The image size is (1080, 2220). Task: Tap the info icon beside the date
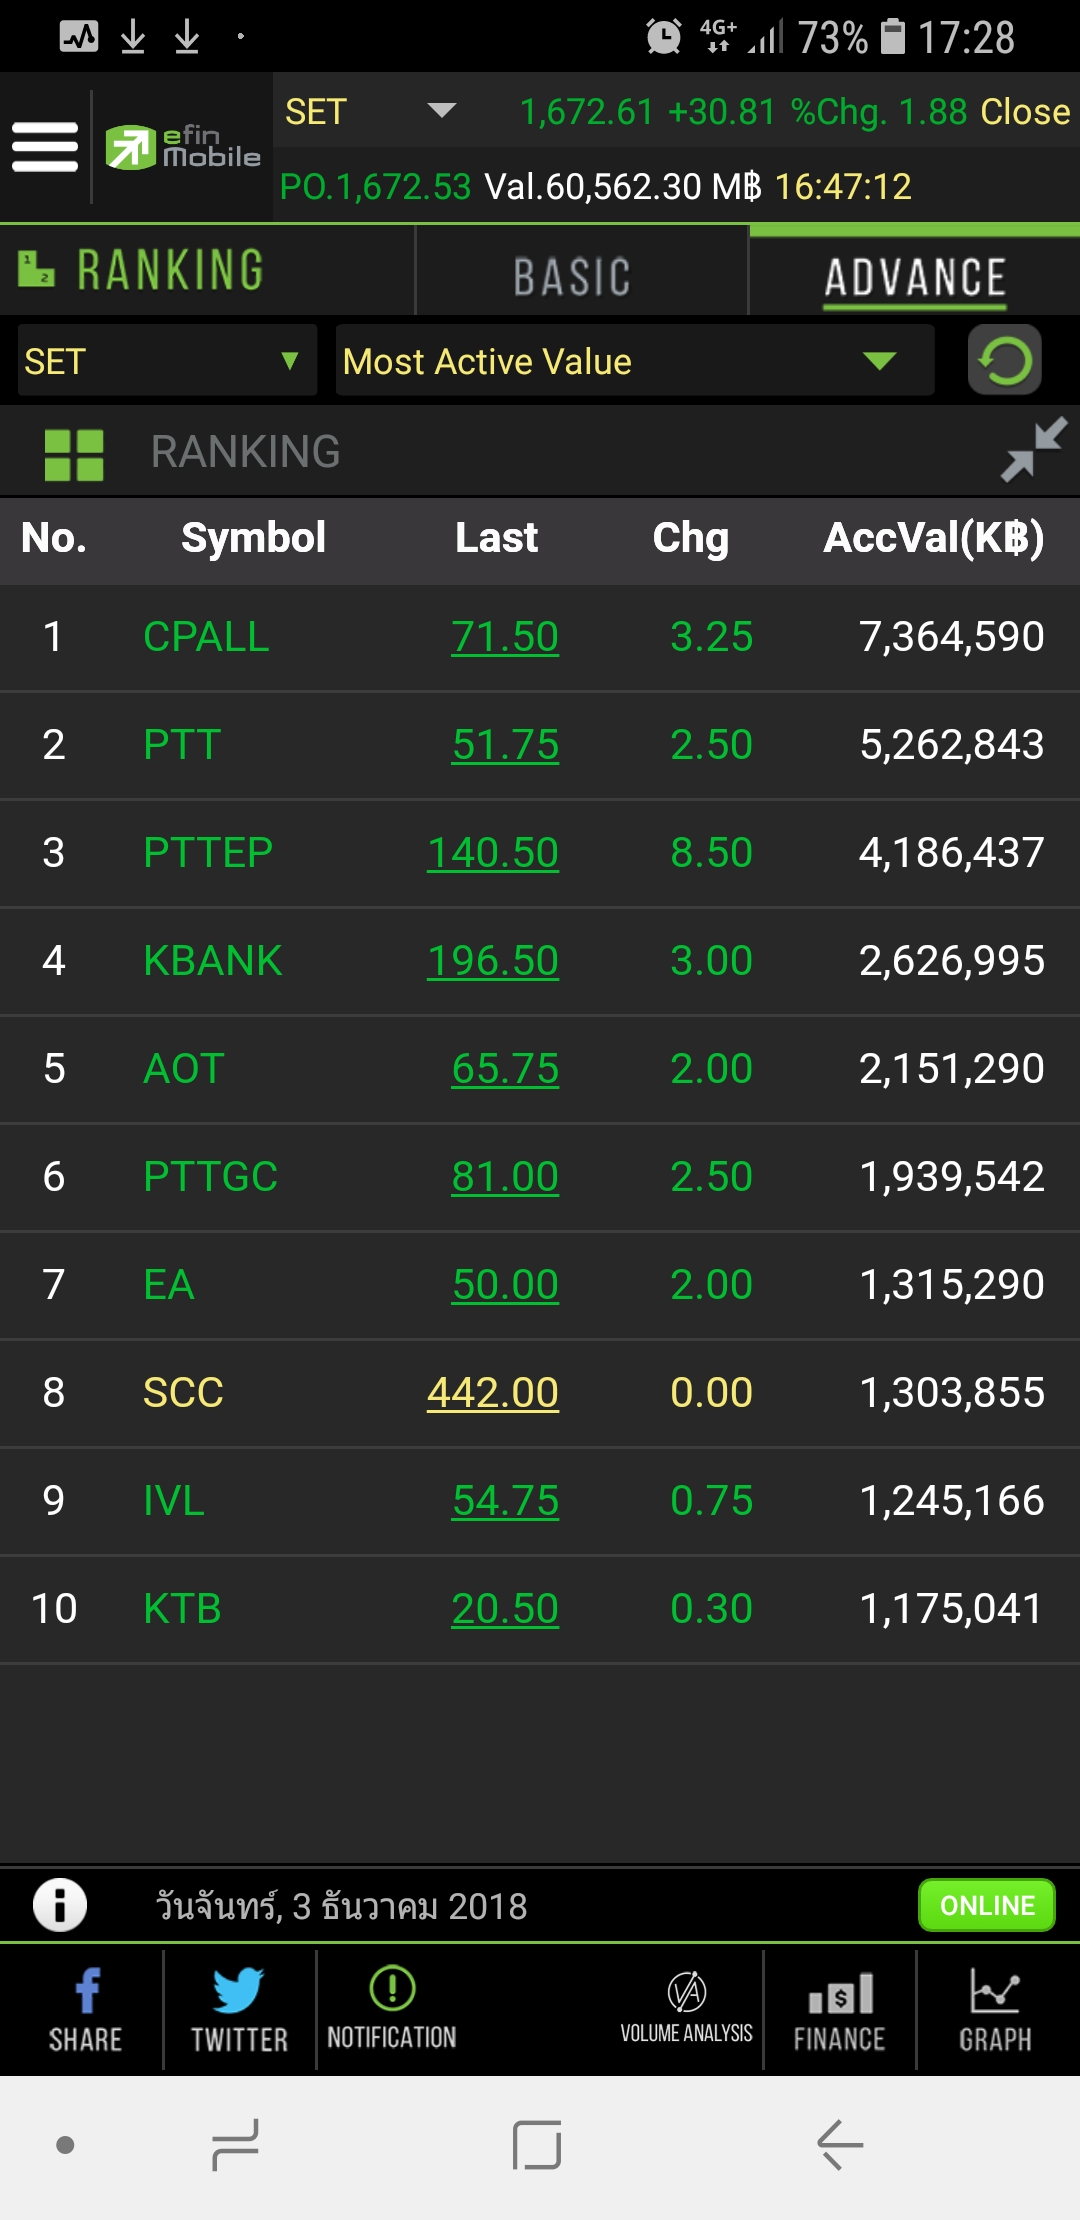click(60, 1904)
